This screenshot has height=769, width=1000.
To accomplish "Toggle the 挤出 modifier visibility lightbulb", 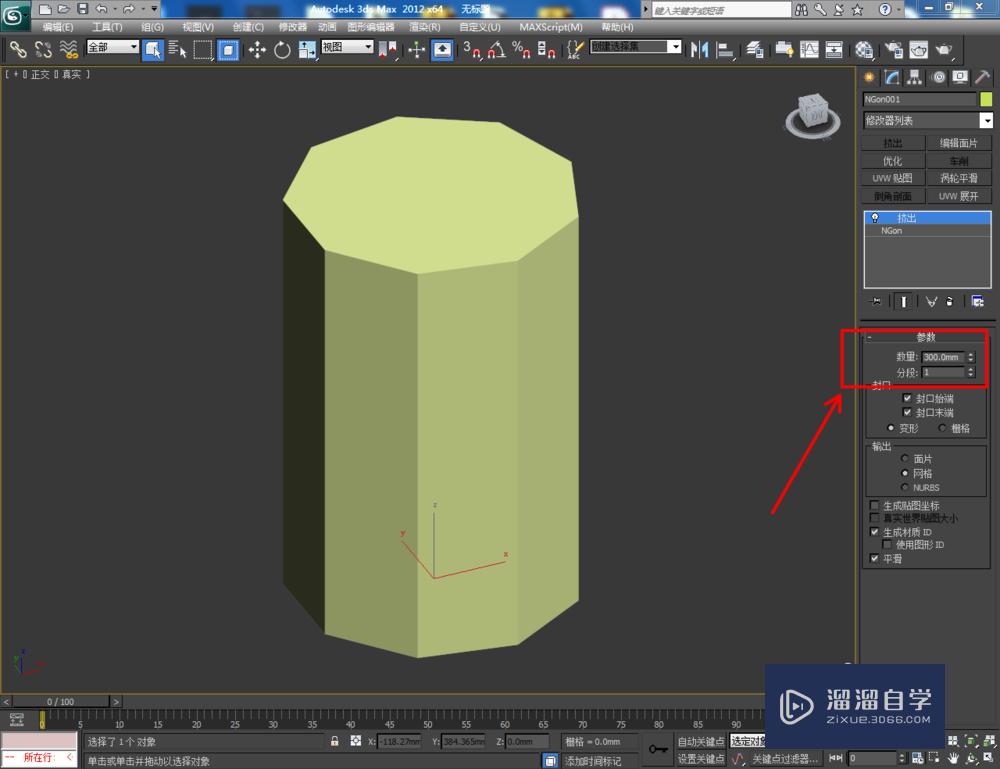I will [x=875, y=217].
